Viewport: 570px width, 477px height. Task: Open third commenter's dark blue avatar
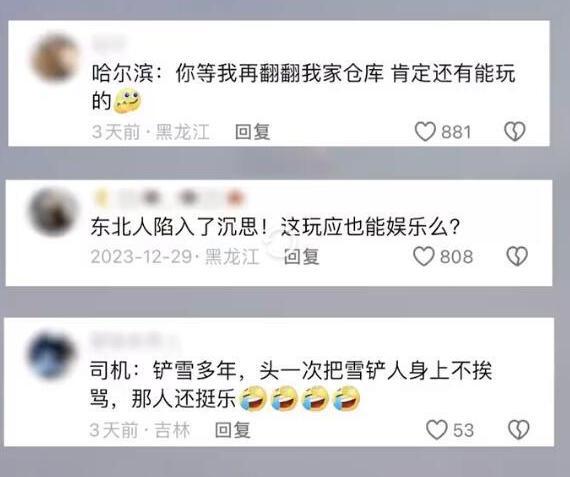[x=51, y=355]
